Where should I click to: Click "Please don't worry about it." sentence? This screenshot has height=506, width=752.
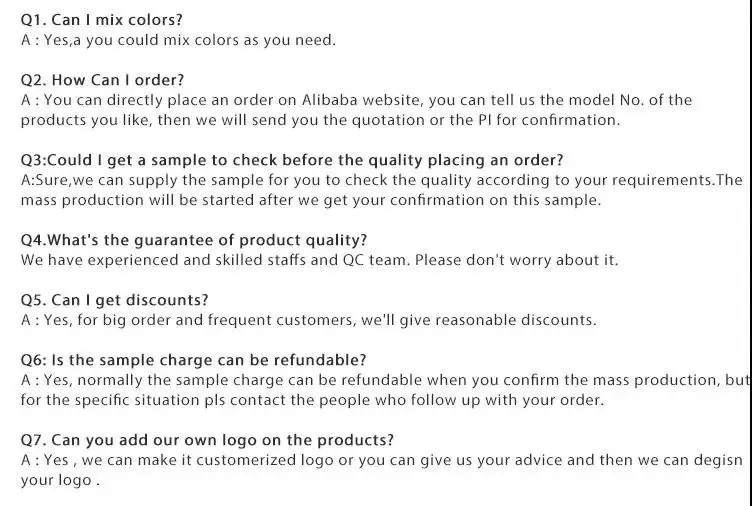(517, 260)
